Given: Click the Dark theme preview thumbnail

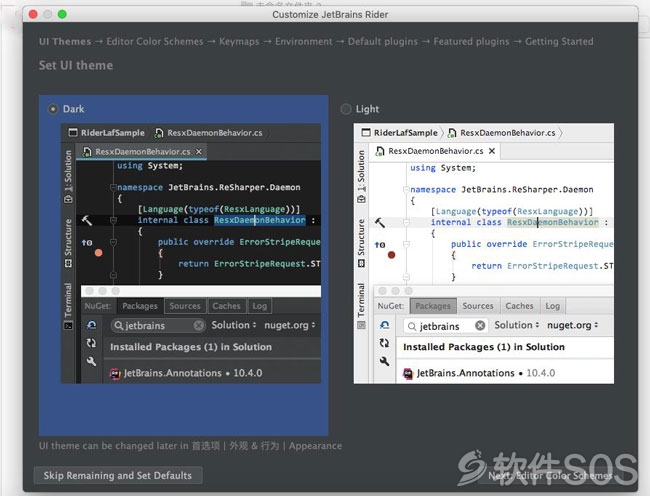Looking at the screenshot, I should tap(191, 253).
